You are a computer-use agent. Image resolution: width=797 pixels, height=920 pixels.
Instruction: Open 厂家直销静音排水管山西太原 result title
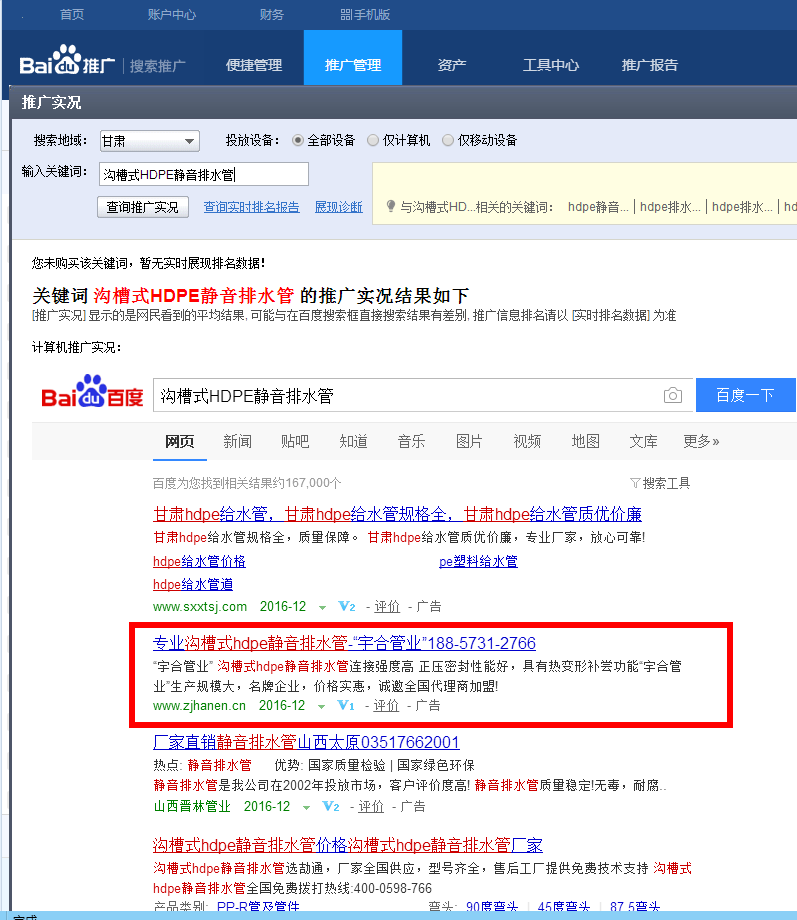pos(306,742)
